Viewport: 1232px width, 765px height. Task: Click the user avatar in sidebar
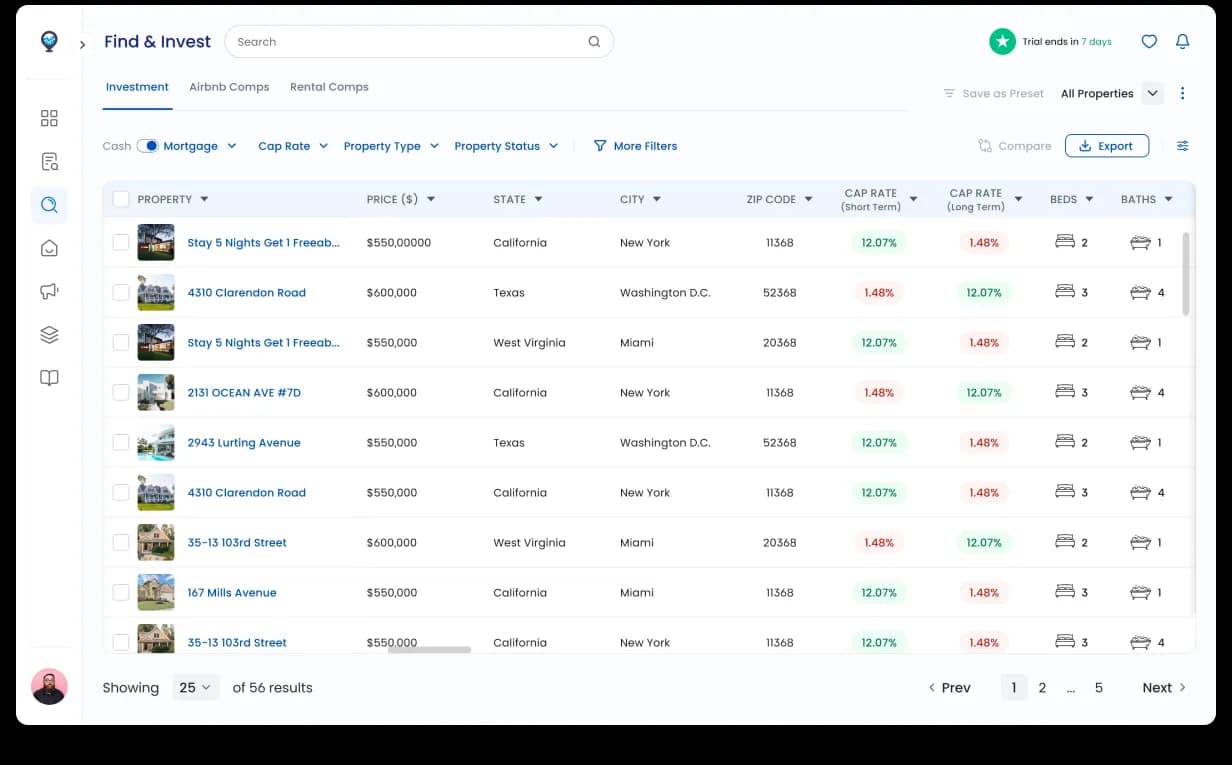click(49, 686)
